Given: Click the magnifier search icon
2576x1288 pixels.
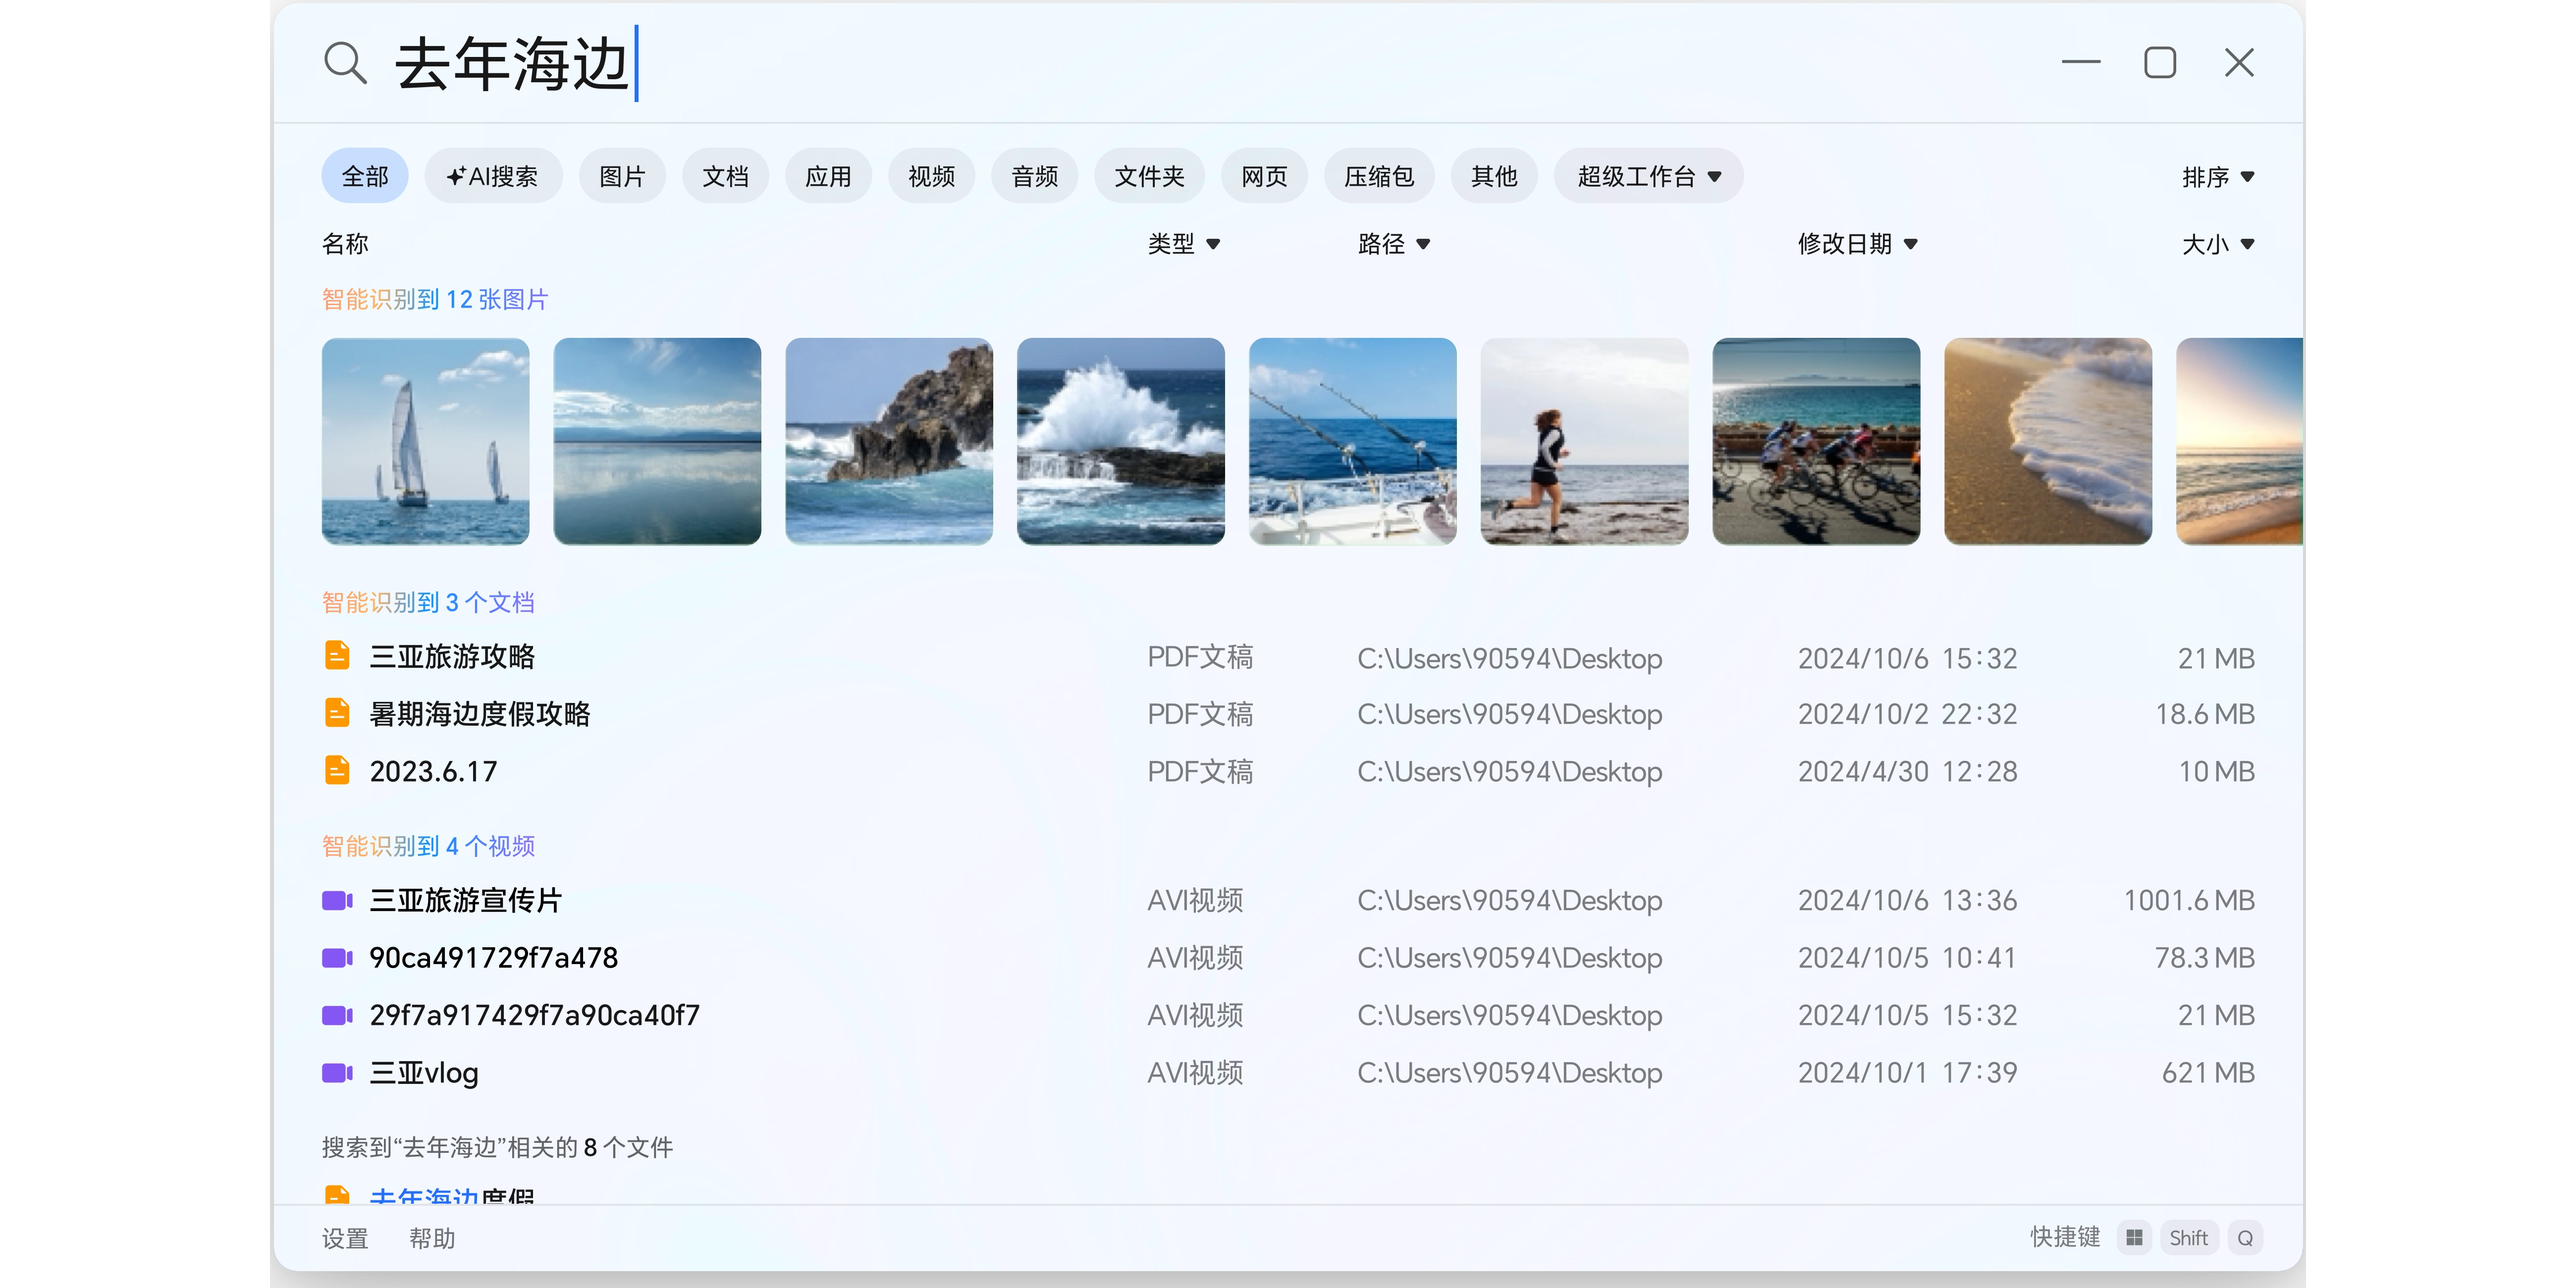Looking at the screenshot, I should point(345,63).
